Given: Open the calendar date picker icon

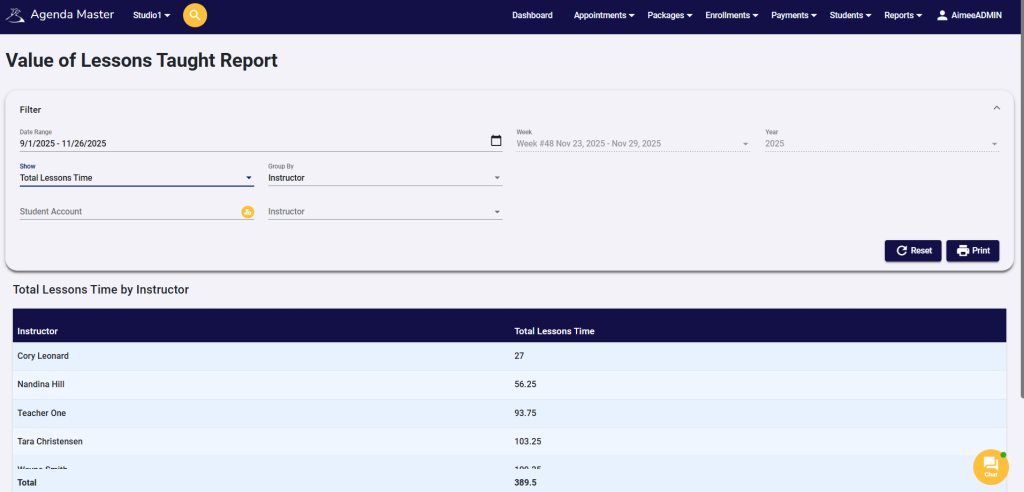Looking at the screenshot, I should pos(496,141).
